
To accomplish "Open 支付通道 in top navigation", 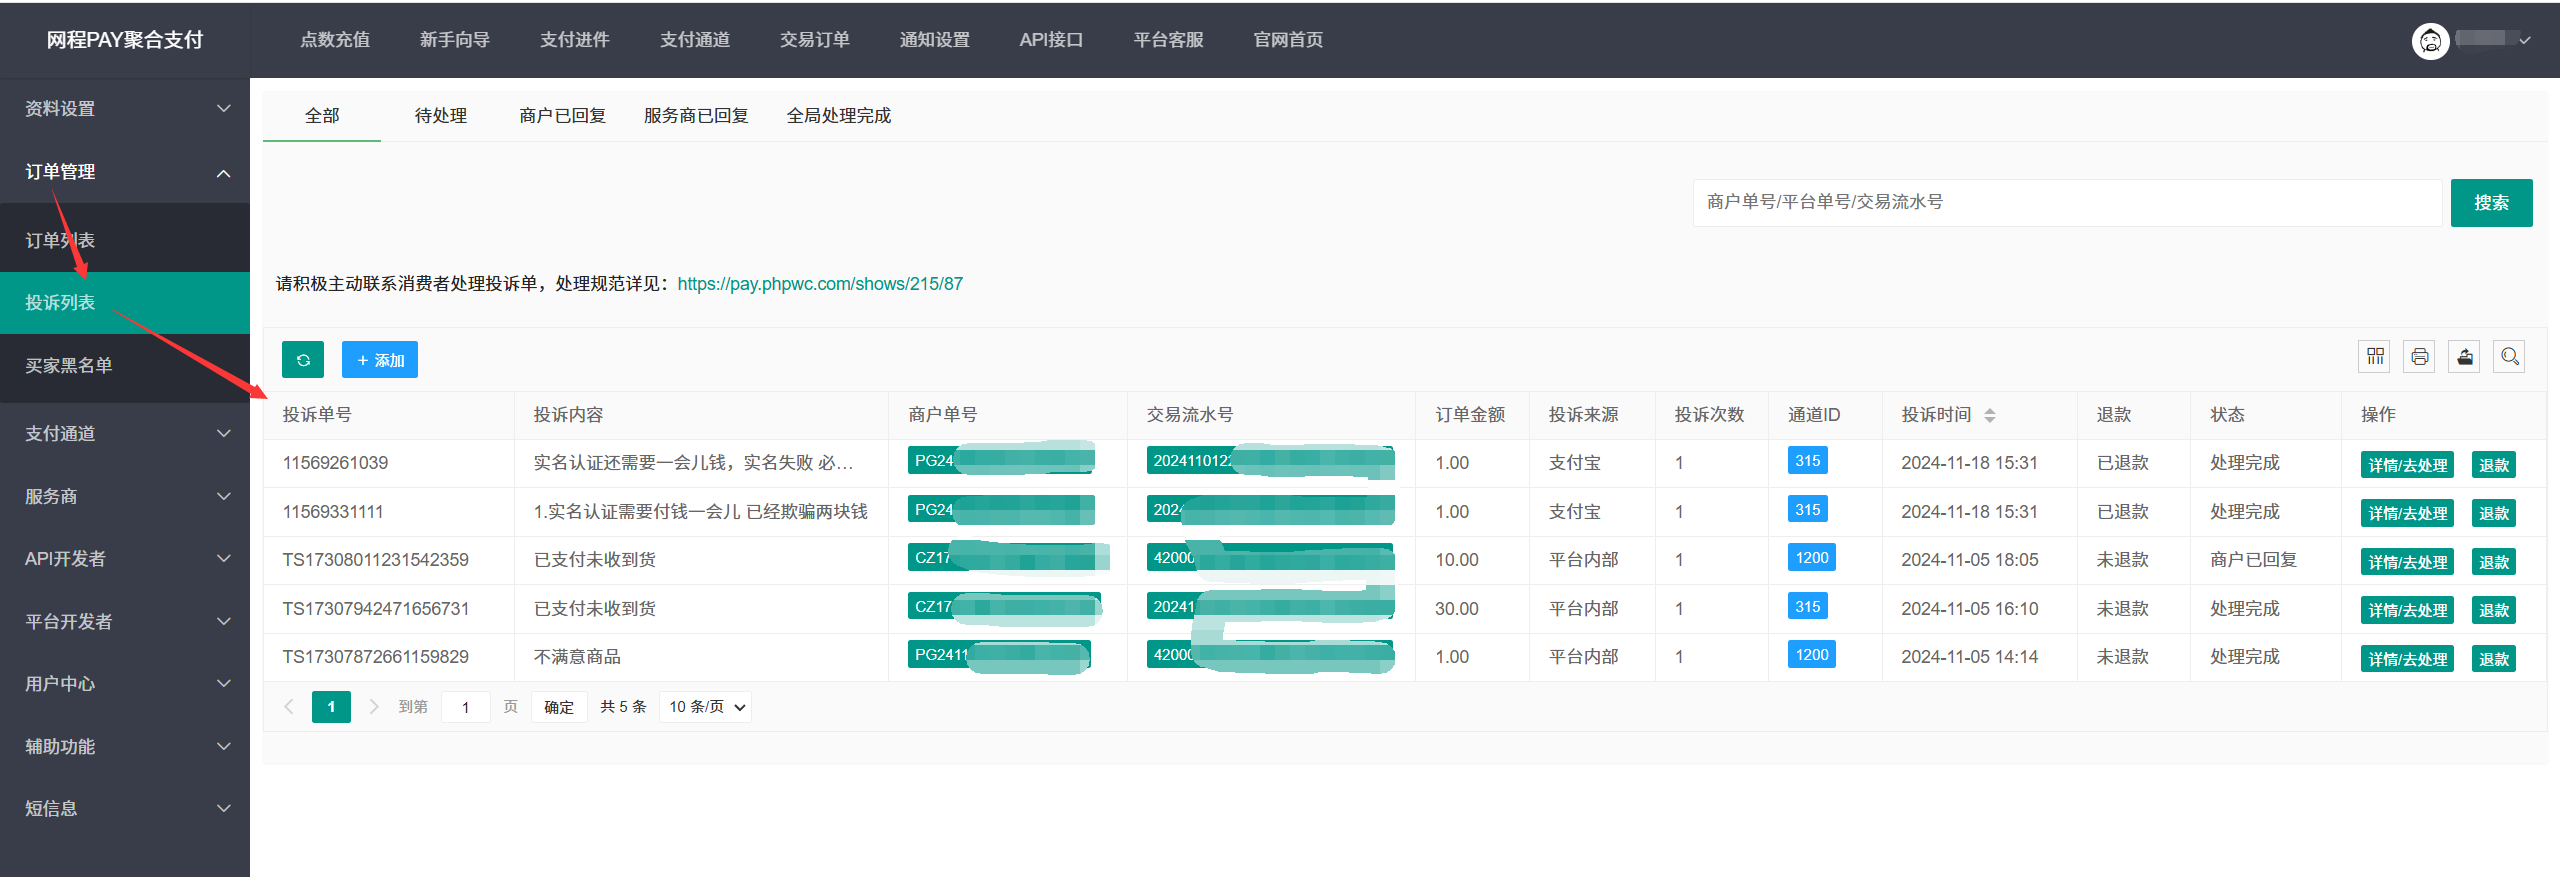I will (695, 40).
